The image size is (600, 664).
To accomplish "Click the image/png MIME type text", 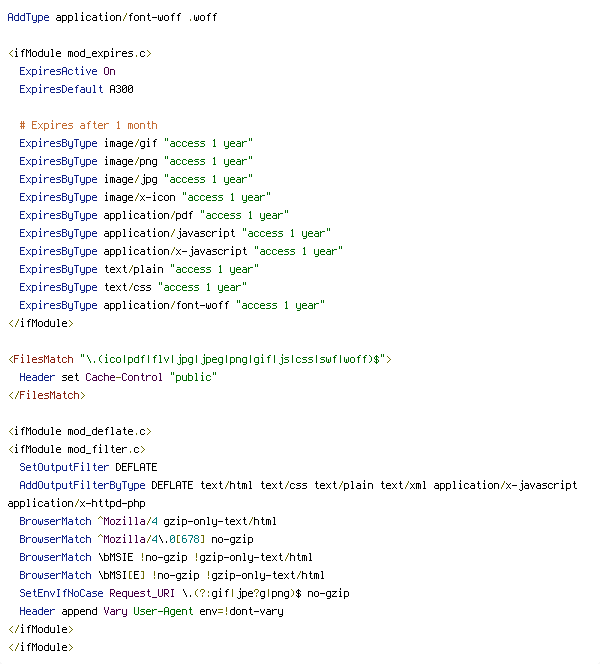I will pyautogui.click(x=131, y=161).
